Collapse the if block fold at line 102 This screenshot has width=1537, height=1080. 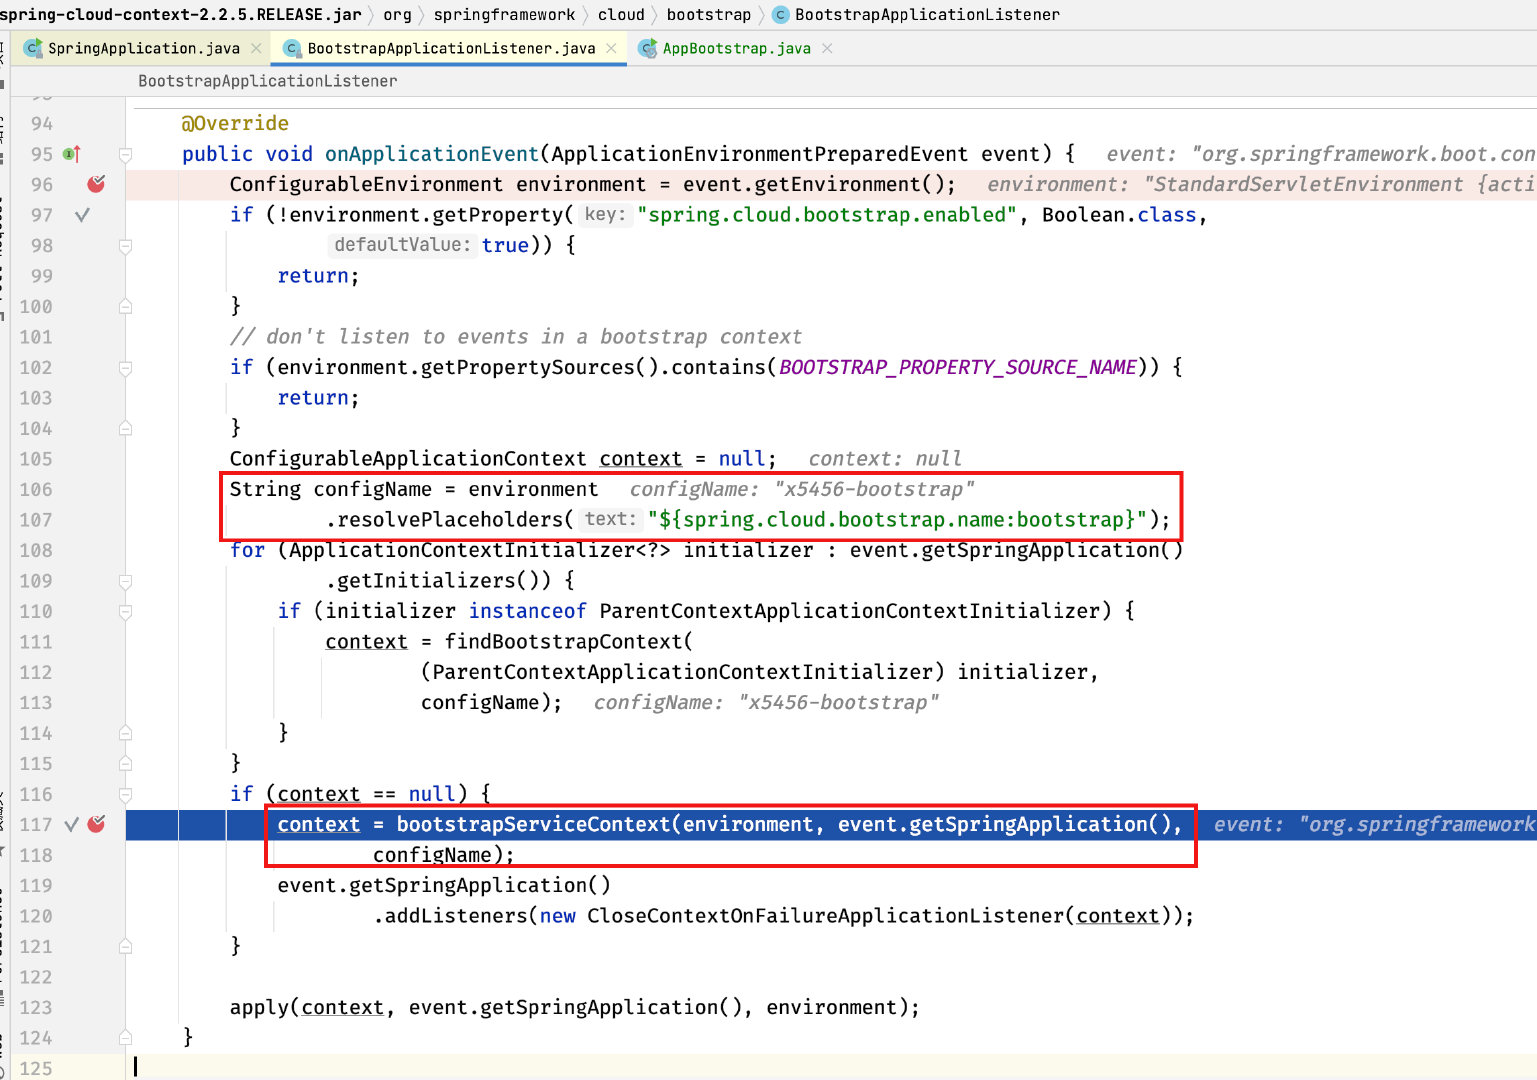pos(125,367)
